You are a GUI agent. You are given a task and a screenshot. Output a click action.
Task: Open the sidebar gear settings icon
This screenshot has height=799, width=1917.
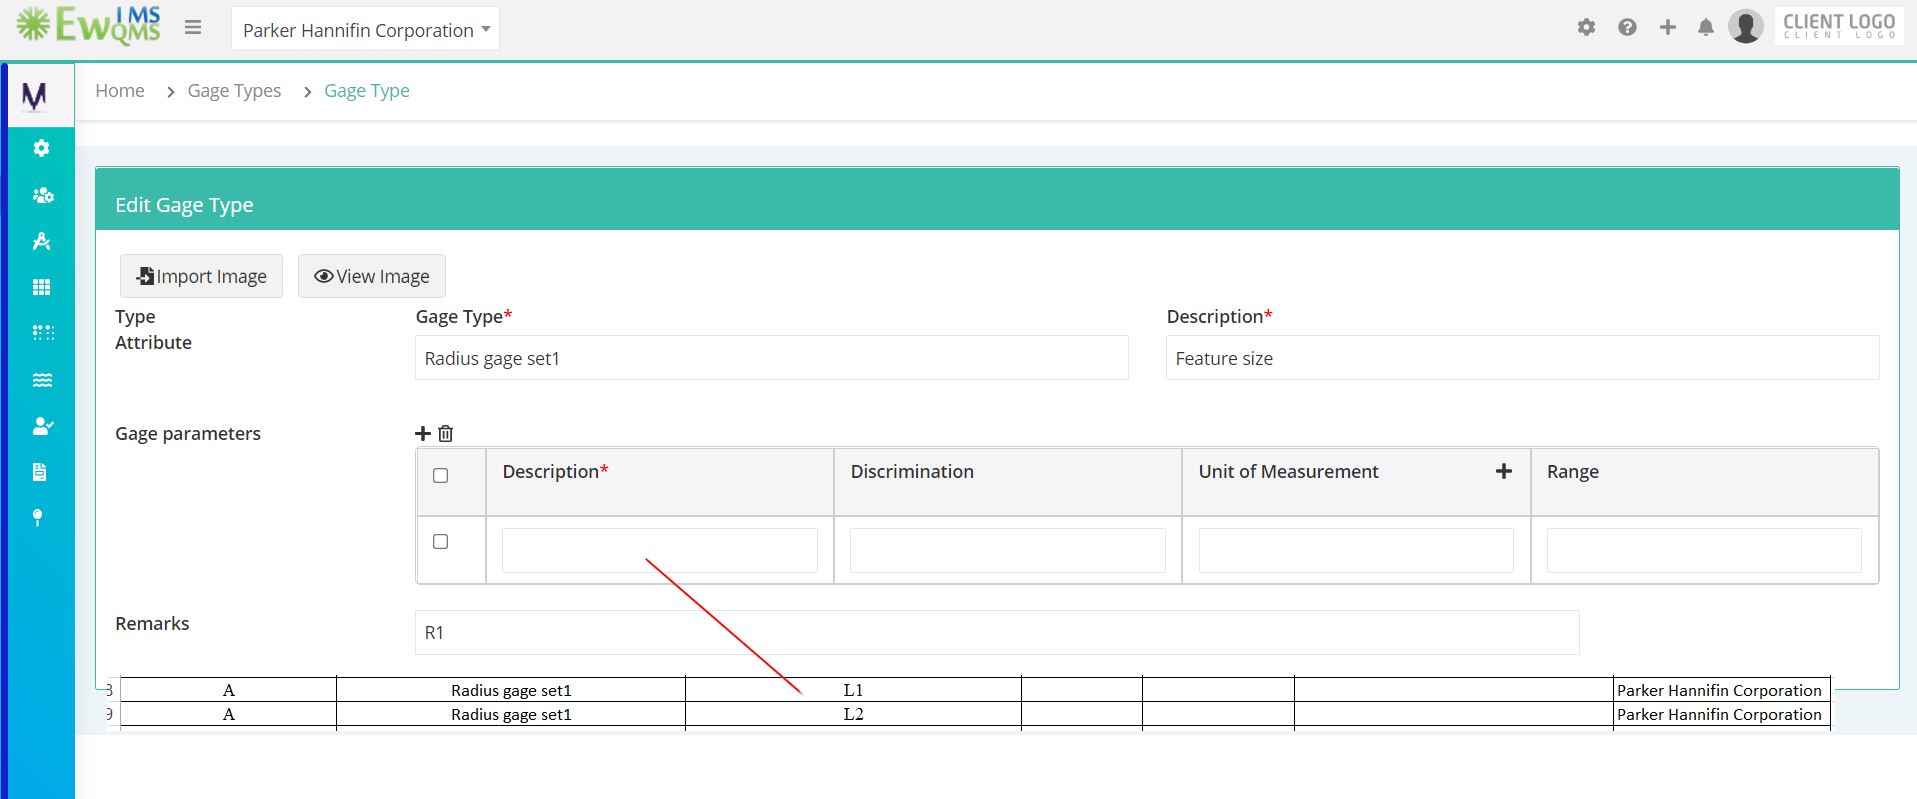[41, 148]
